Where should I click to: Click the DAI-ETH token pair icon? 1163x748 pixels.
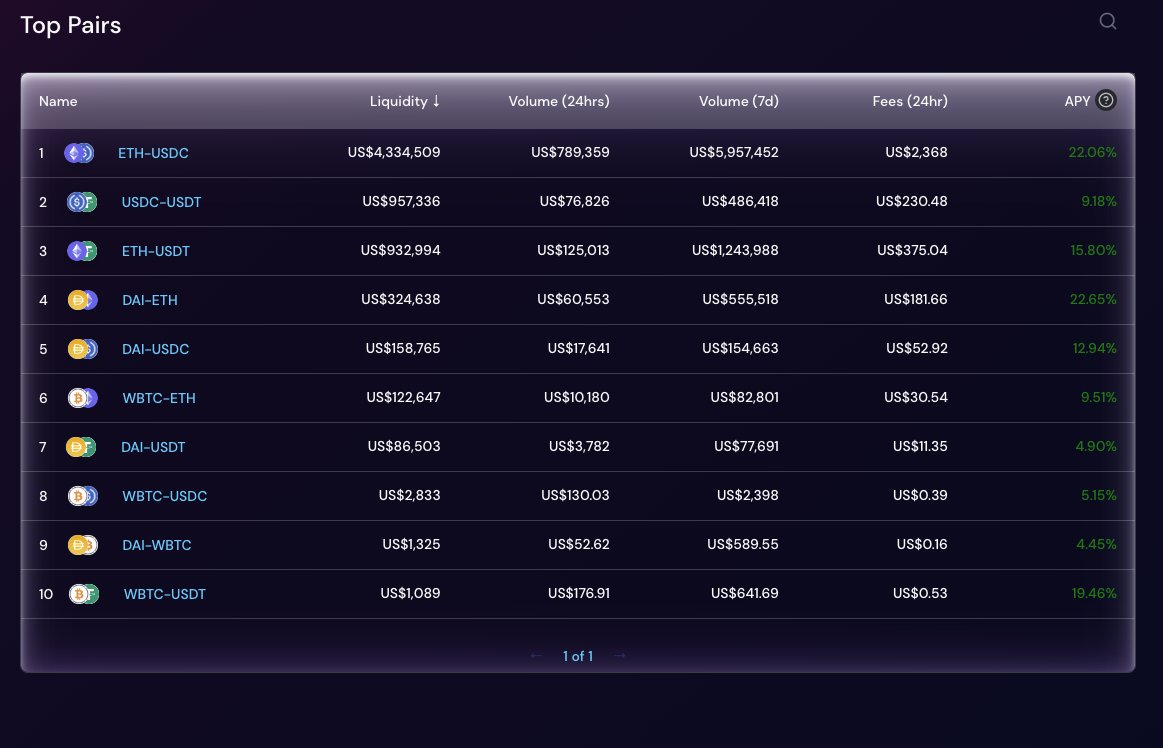tap(81, 300)
